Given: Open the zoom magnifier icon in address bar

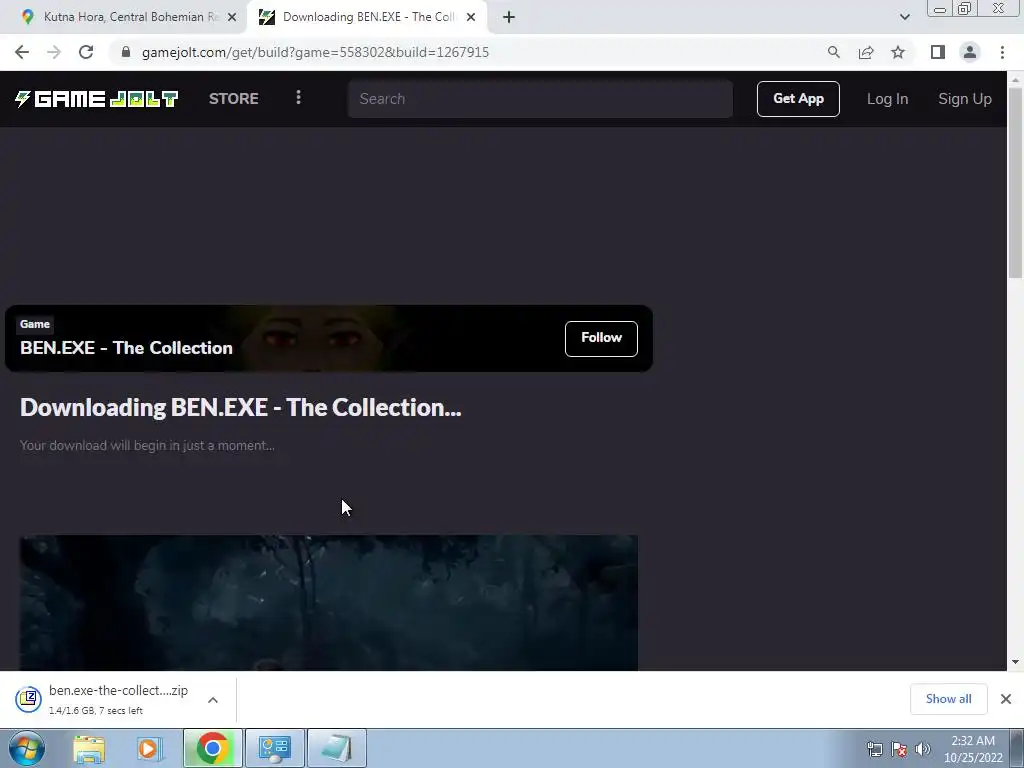Looking at the screenshot, I should [833, 52].
